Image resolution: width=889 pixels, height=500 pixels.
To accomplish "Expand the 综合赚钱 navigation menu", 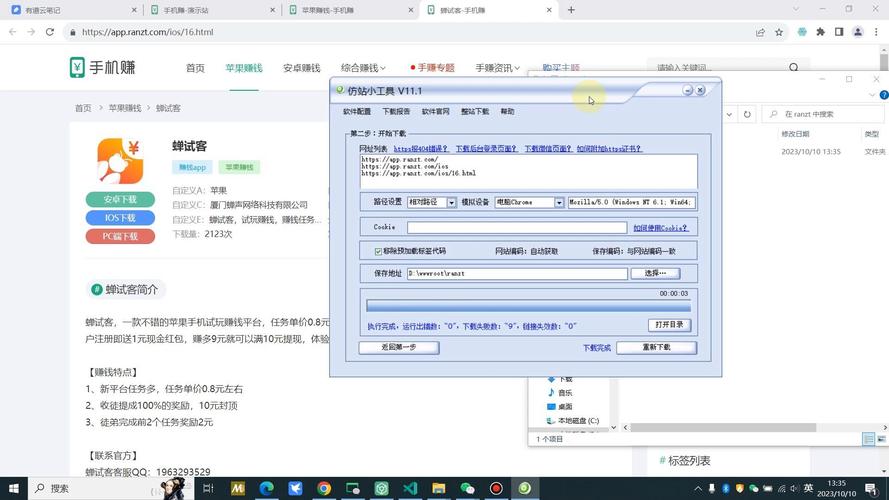I will (x=363, y=68).
